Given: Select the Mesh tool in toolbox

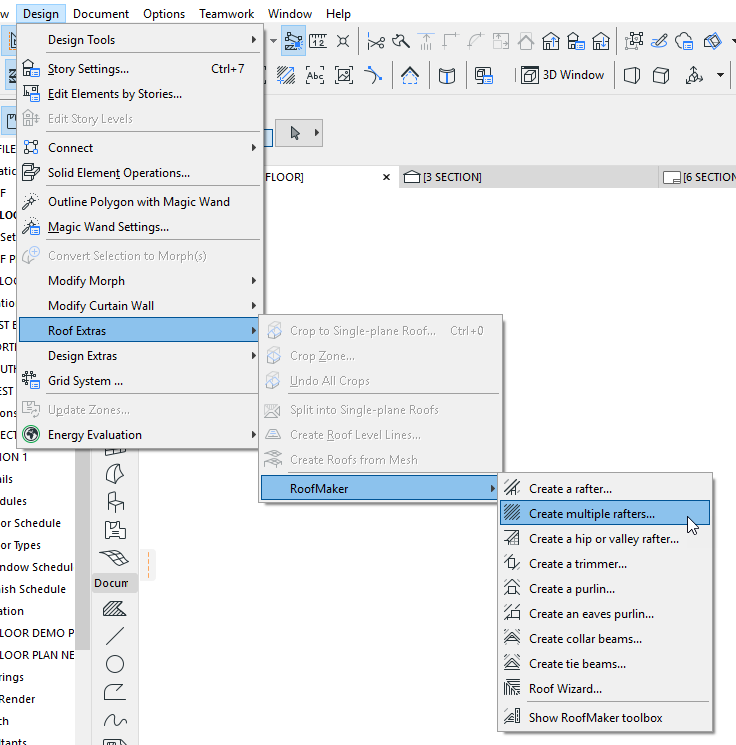Looking at the screenshot, I should click(115, 557).
